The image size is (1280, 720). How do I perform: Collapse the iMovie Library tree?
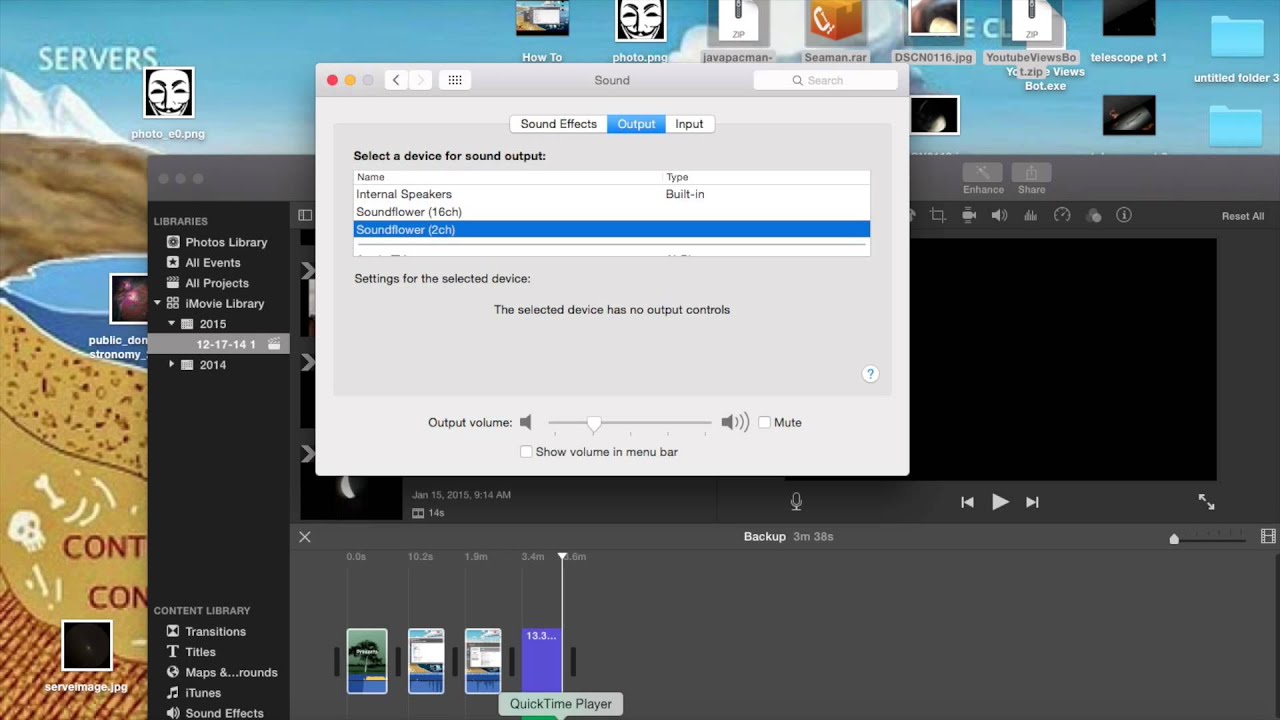(x=157, y=303)
